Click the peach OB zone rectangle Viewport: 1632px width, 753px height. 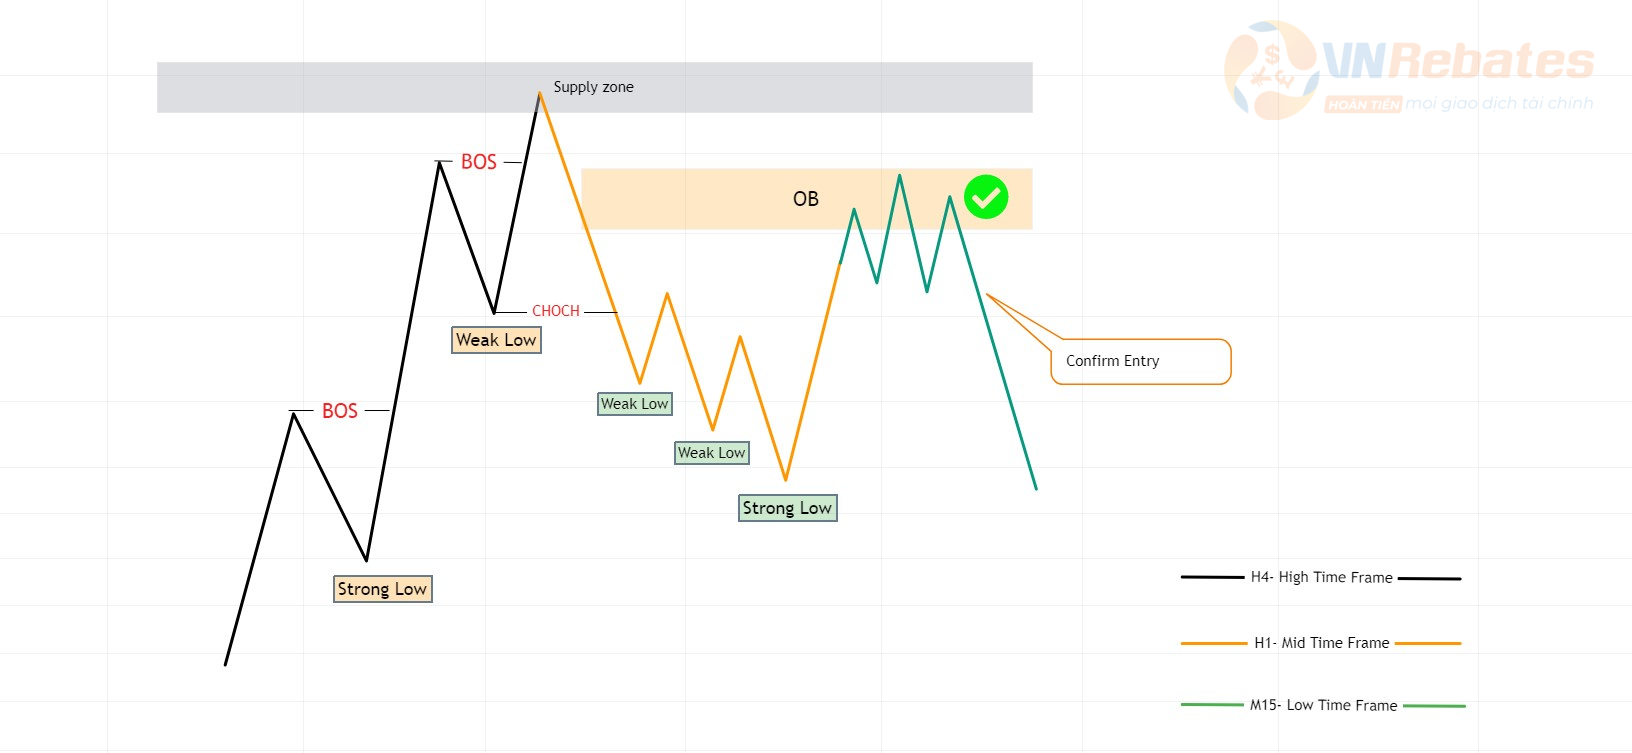(807, 199)
